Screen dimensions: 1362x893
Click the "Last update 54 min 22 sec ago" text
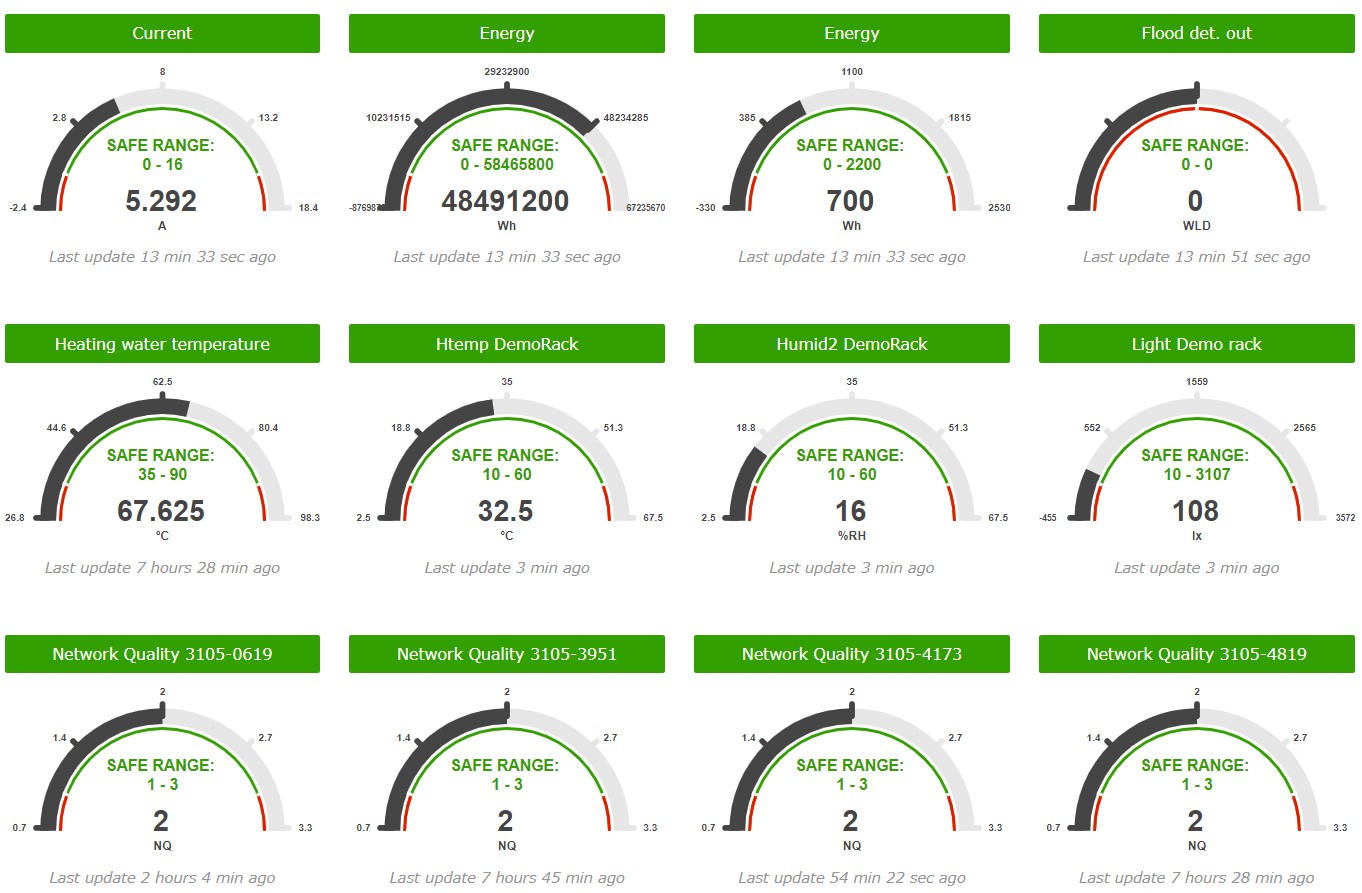851,878
